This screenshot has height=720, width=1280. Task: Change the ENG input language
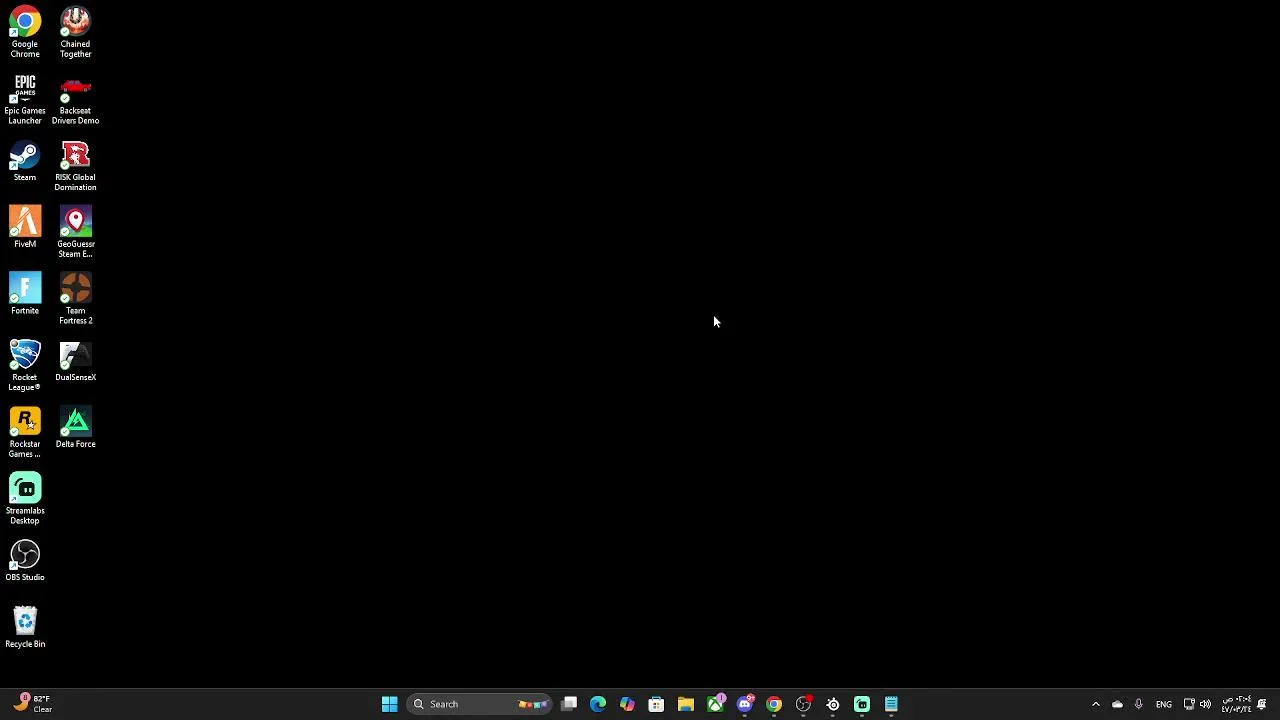pos(1164,704)
